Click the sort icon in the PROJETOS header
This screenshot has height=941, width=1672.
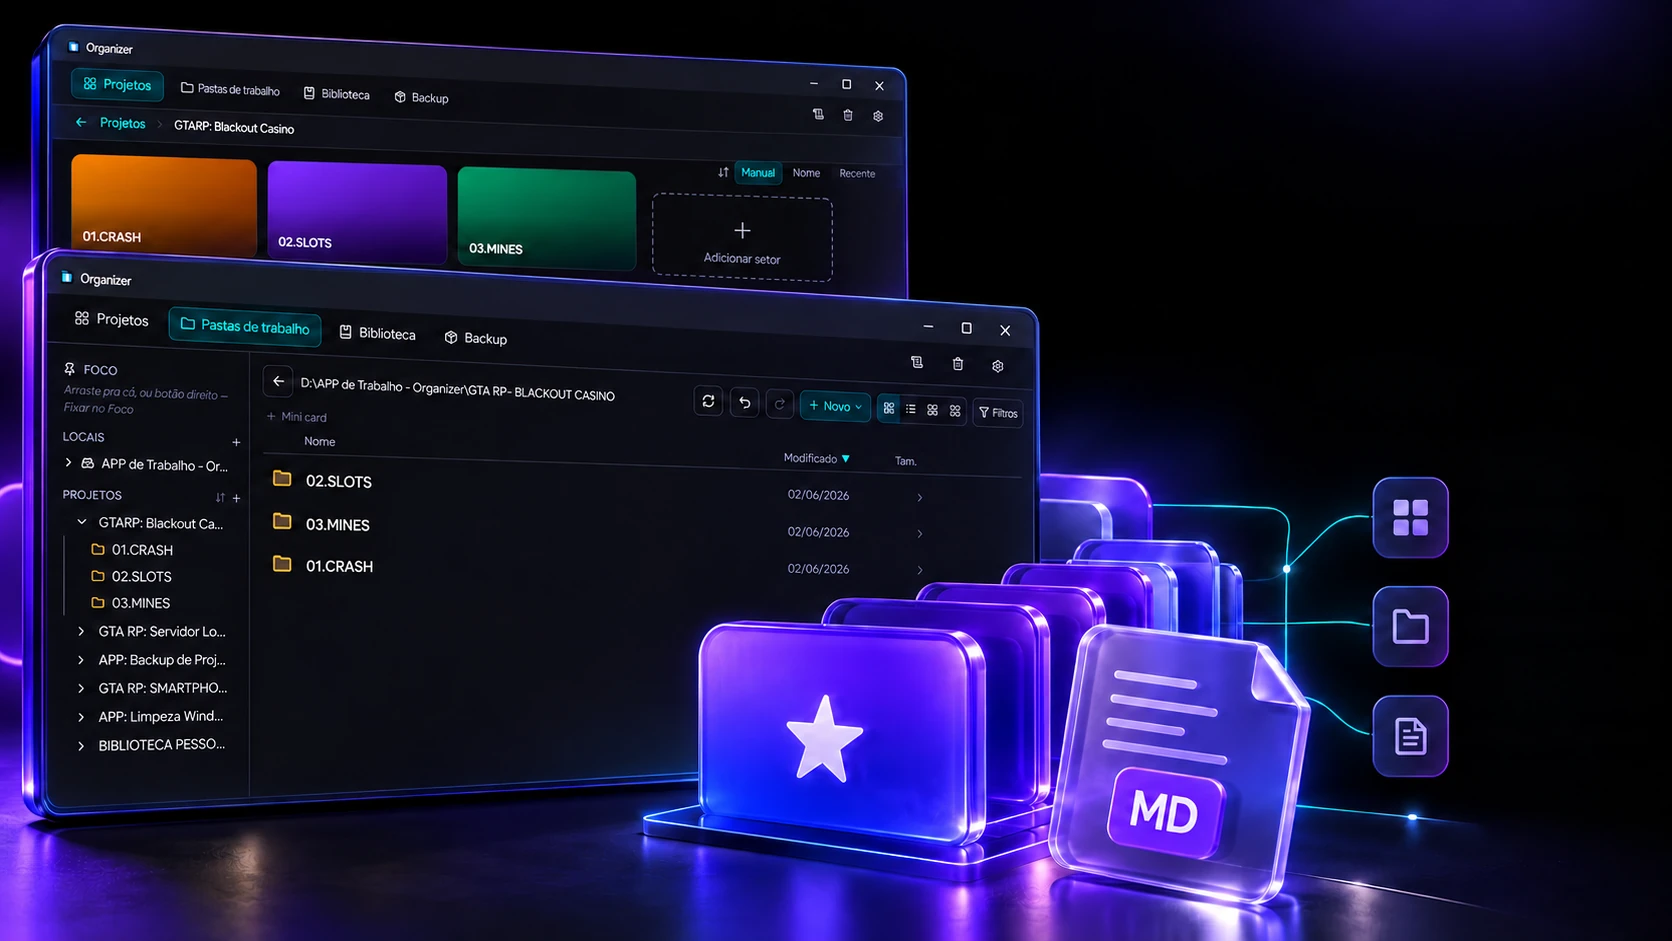220,497
